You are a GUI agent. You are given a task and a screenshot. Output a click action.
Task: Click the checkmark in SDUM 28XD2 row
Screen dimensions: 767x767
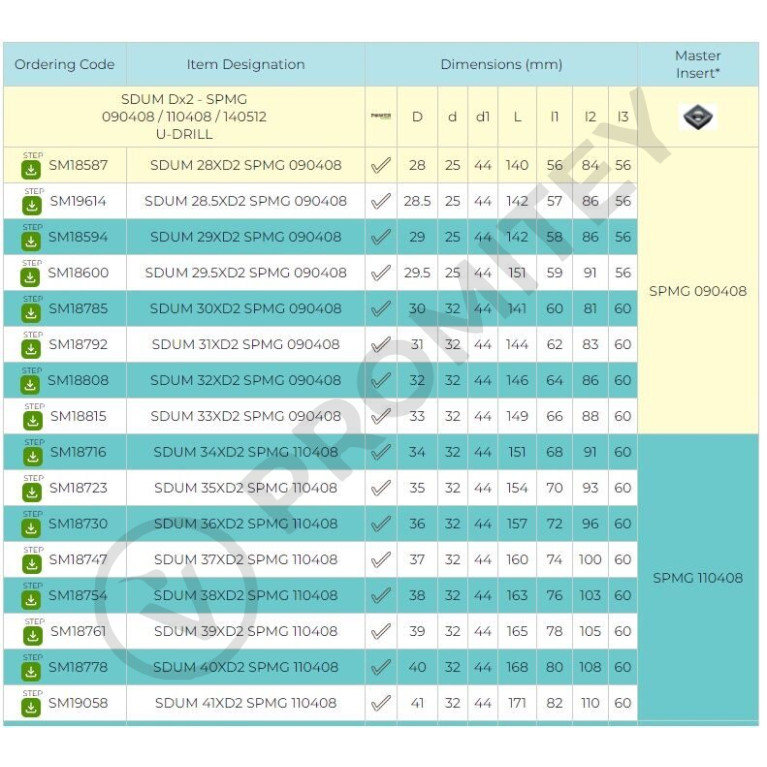381,165
